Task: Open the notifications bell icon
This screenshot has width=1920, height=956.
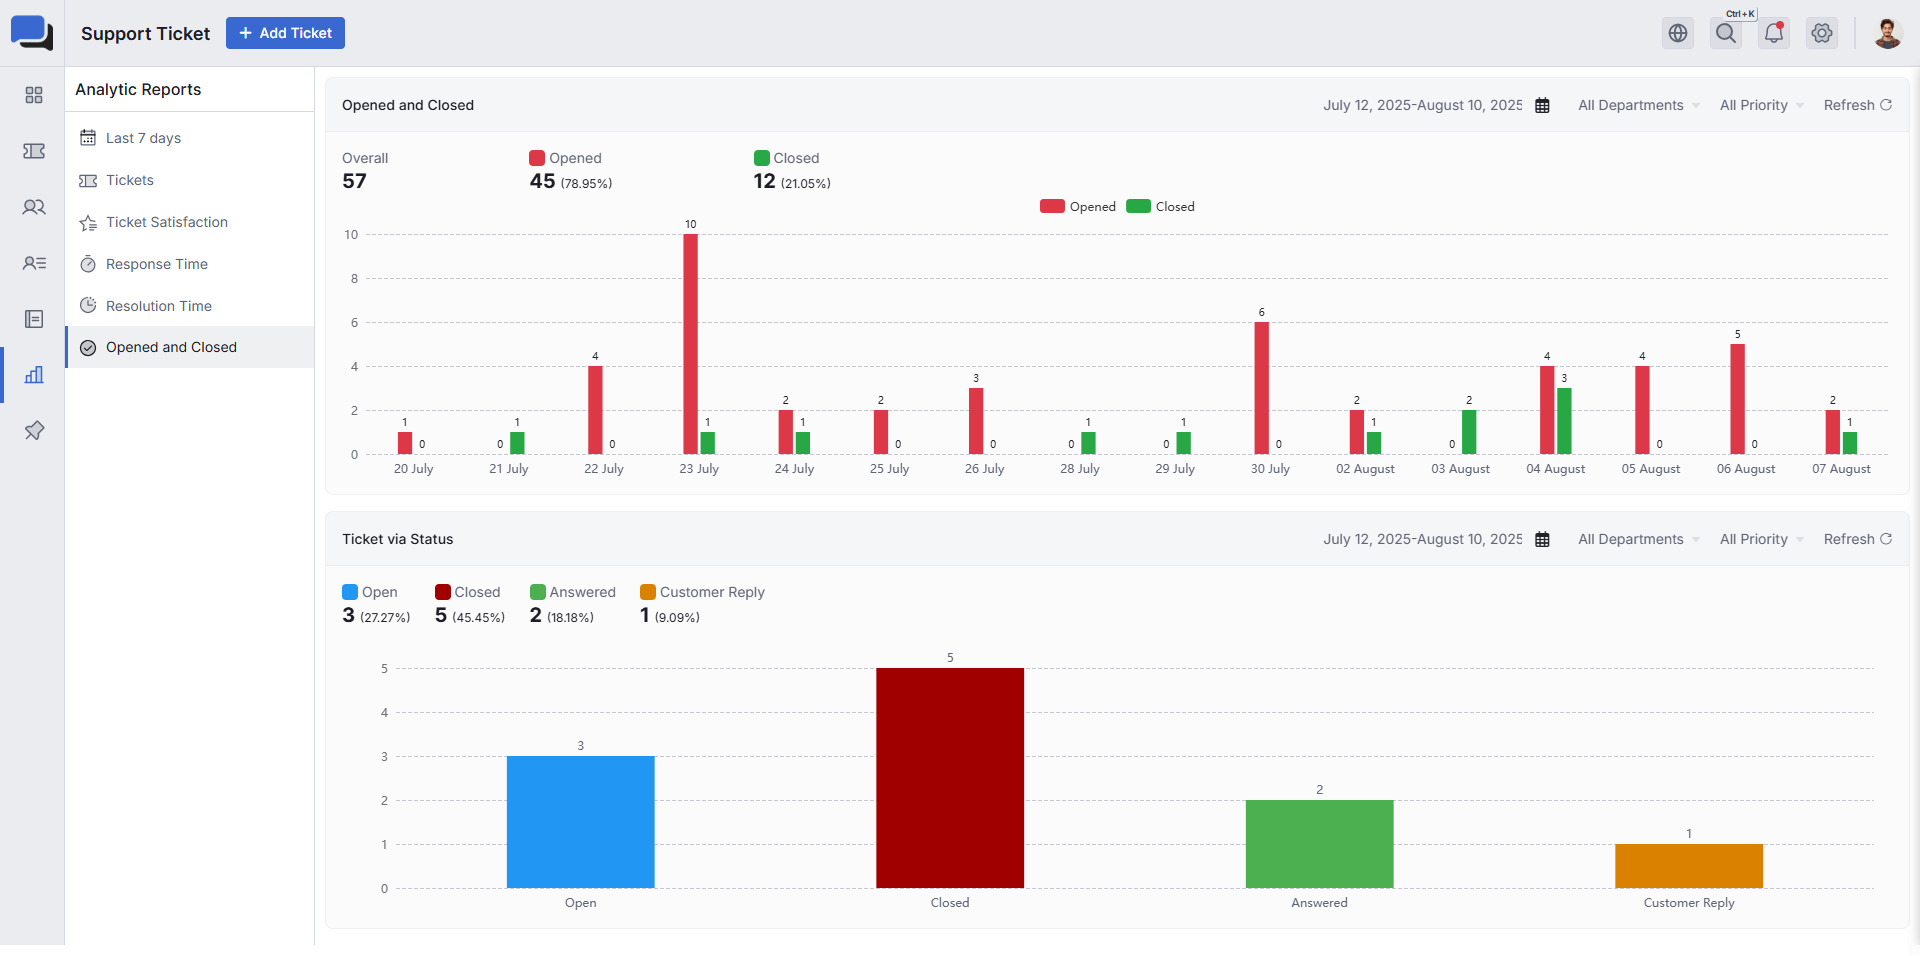Action: click(x=1774, y=33)
